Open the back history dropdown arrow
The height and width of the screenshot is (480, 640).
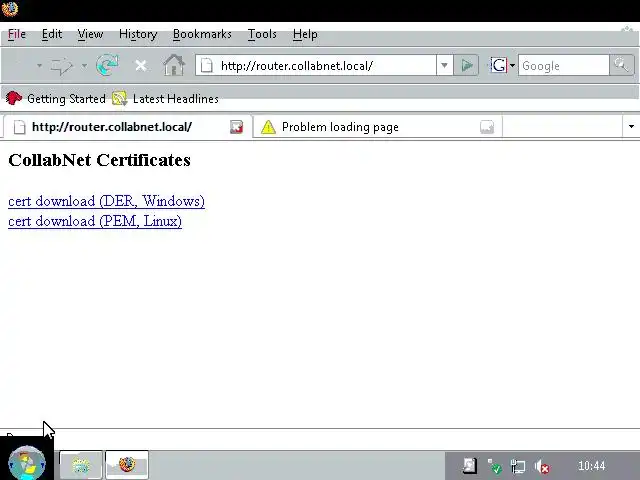click(x=39, y=65)
